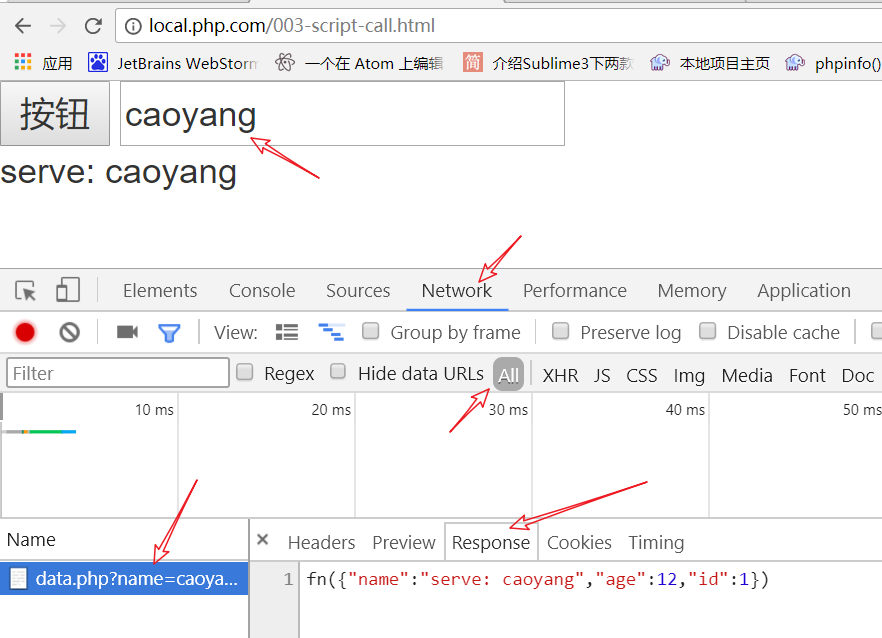
Task: Toggle the filter funnel icon
Action: 169,332
